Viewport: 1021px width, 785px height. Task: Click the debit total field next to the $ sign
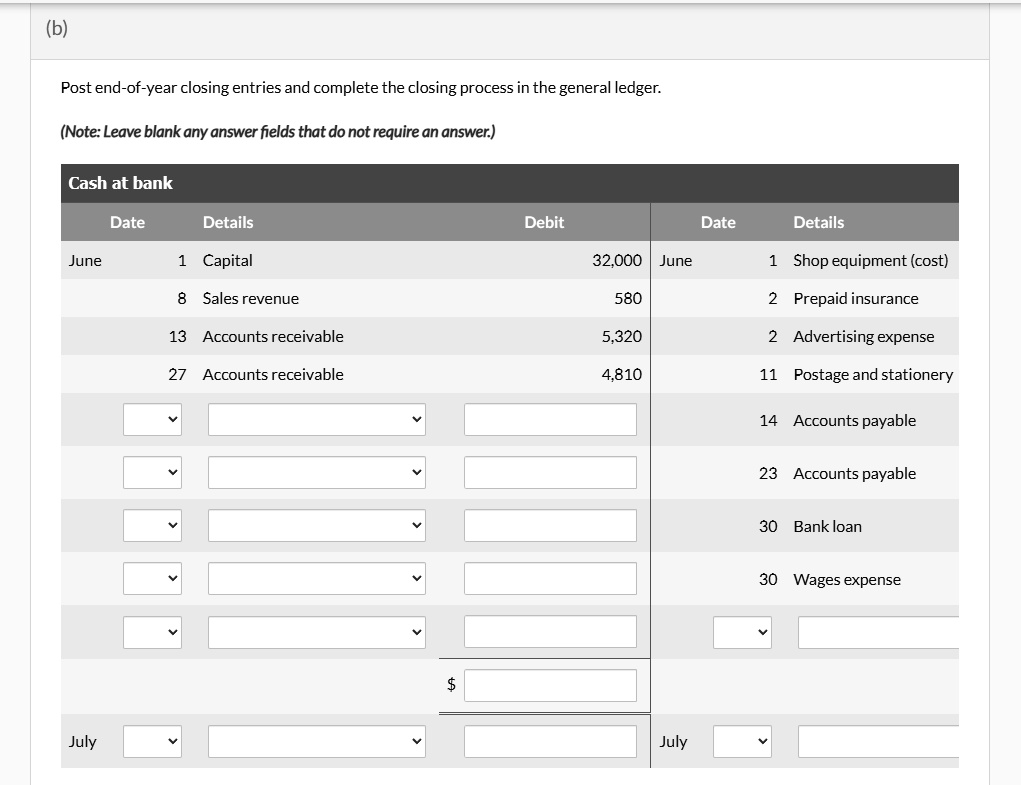[550, 685]
